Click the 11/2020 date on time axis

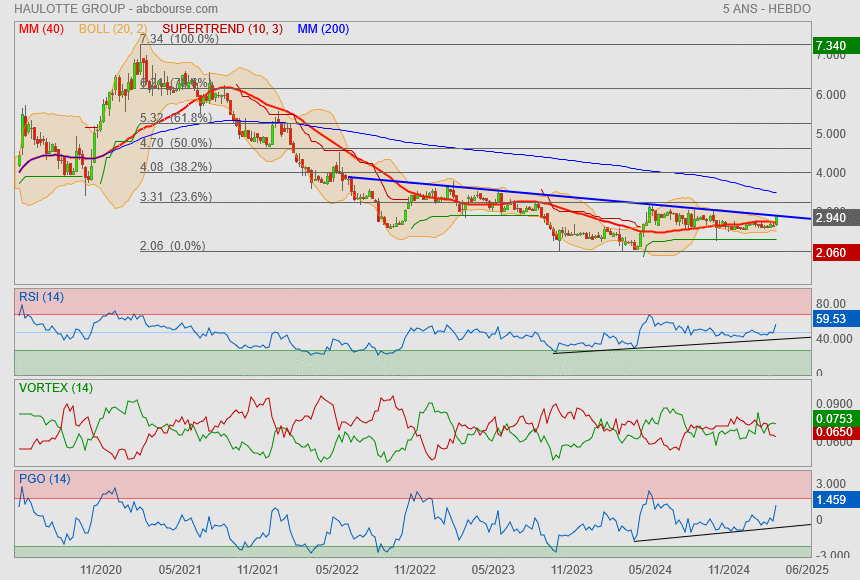101,570
